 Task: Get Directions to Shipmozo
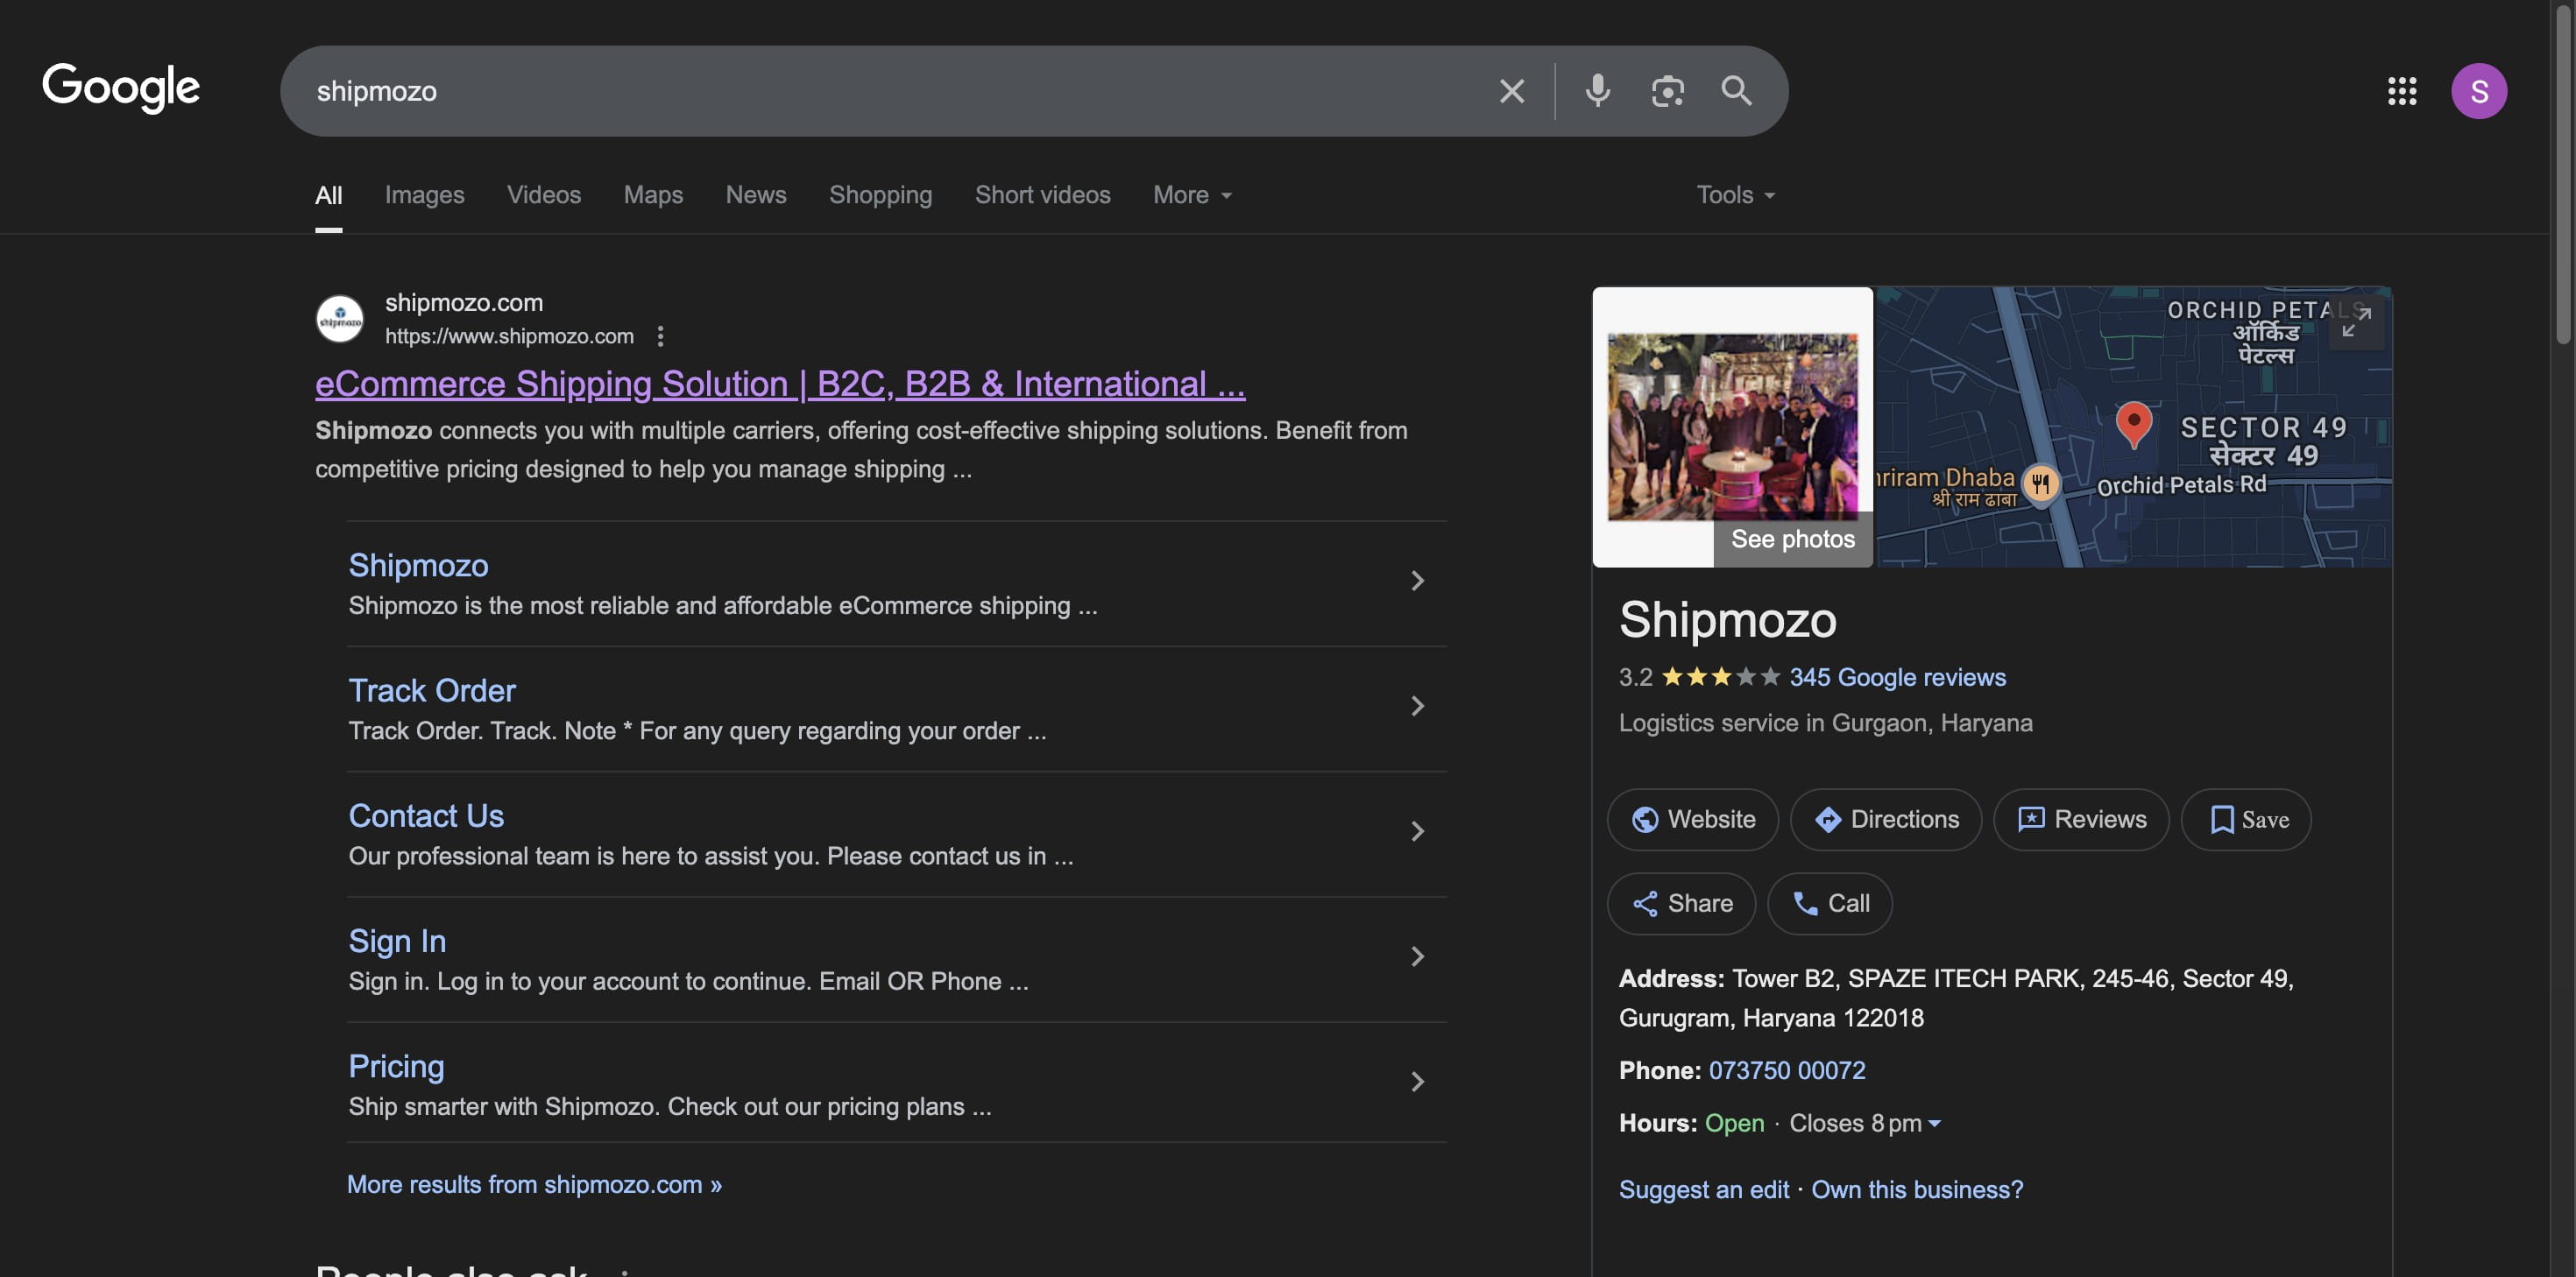[1886, 819]
